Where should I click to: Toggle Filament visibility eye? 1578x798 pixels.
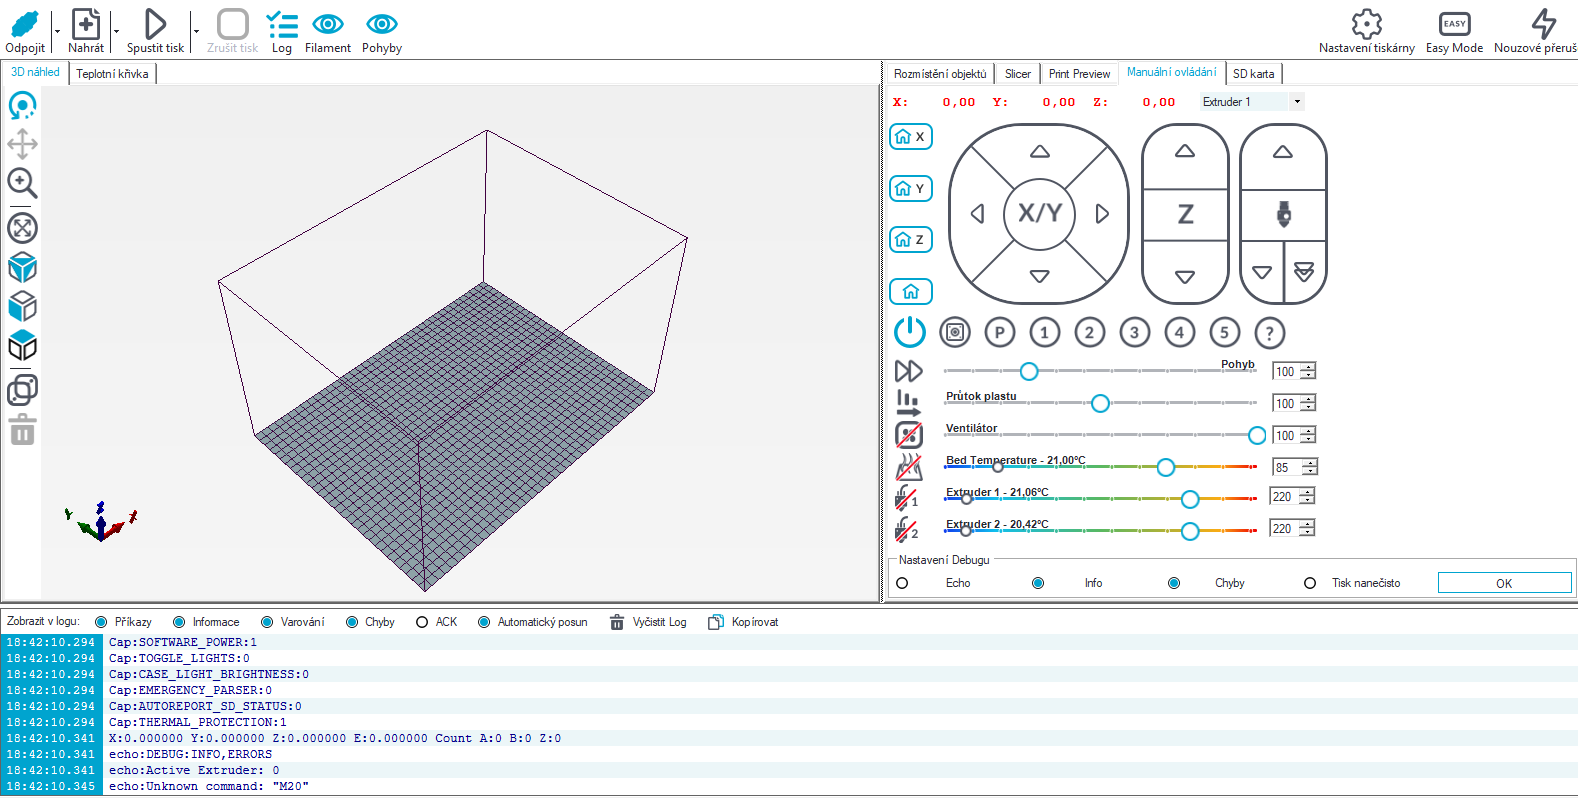click(328, 24)
